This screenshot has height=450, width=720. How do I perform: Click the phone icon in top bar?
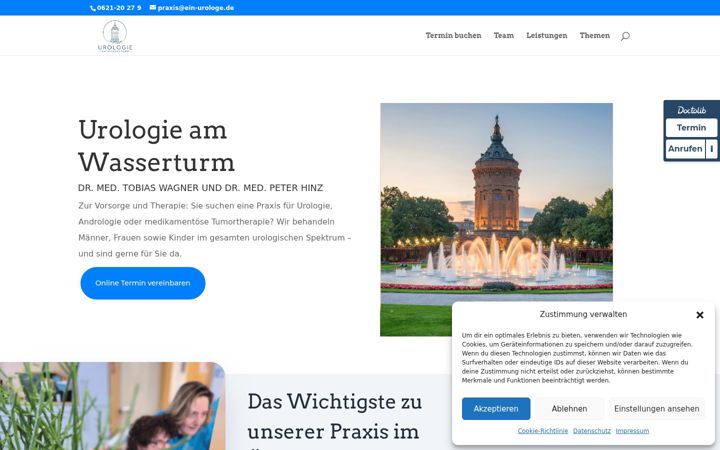(93, 8)
